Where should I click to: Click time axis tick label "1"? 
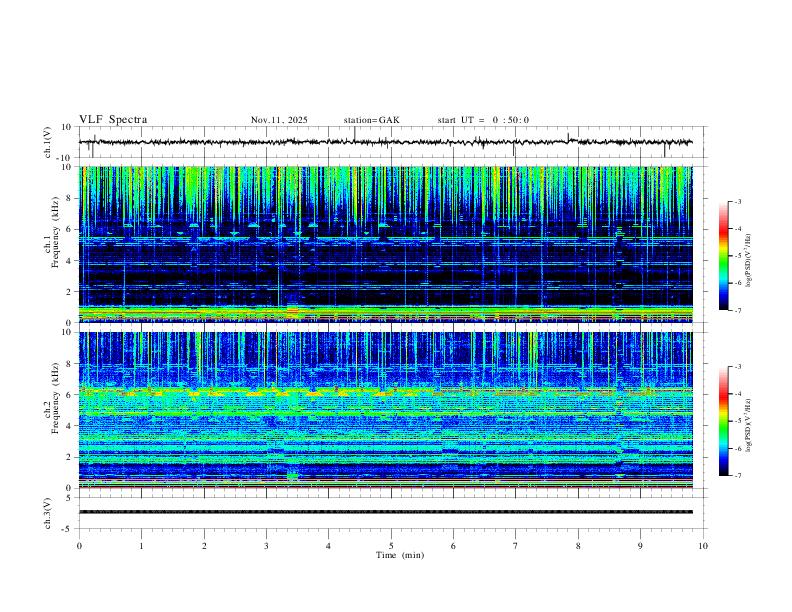coord(141,546)
